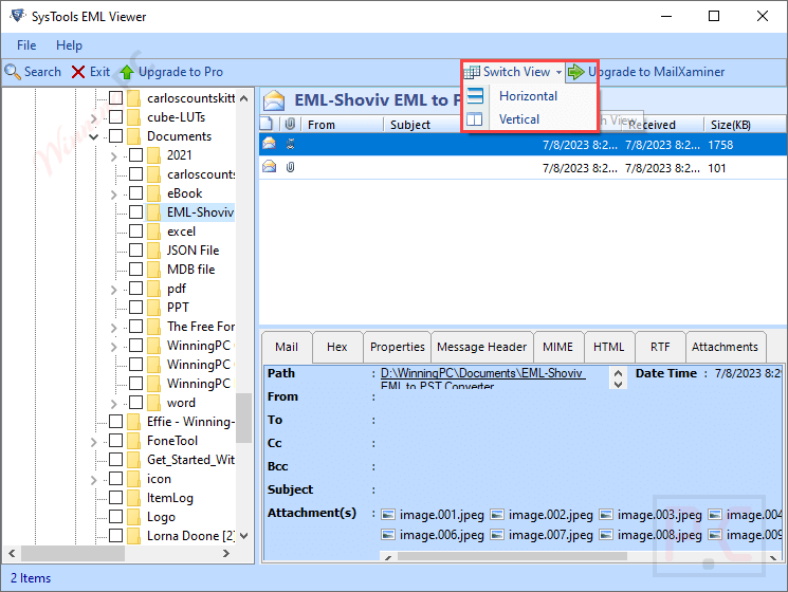788x592 pixels.
Task: Collapse the Documents folder tree node
Action: click(x=93, y=137)
